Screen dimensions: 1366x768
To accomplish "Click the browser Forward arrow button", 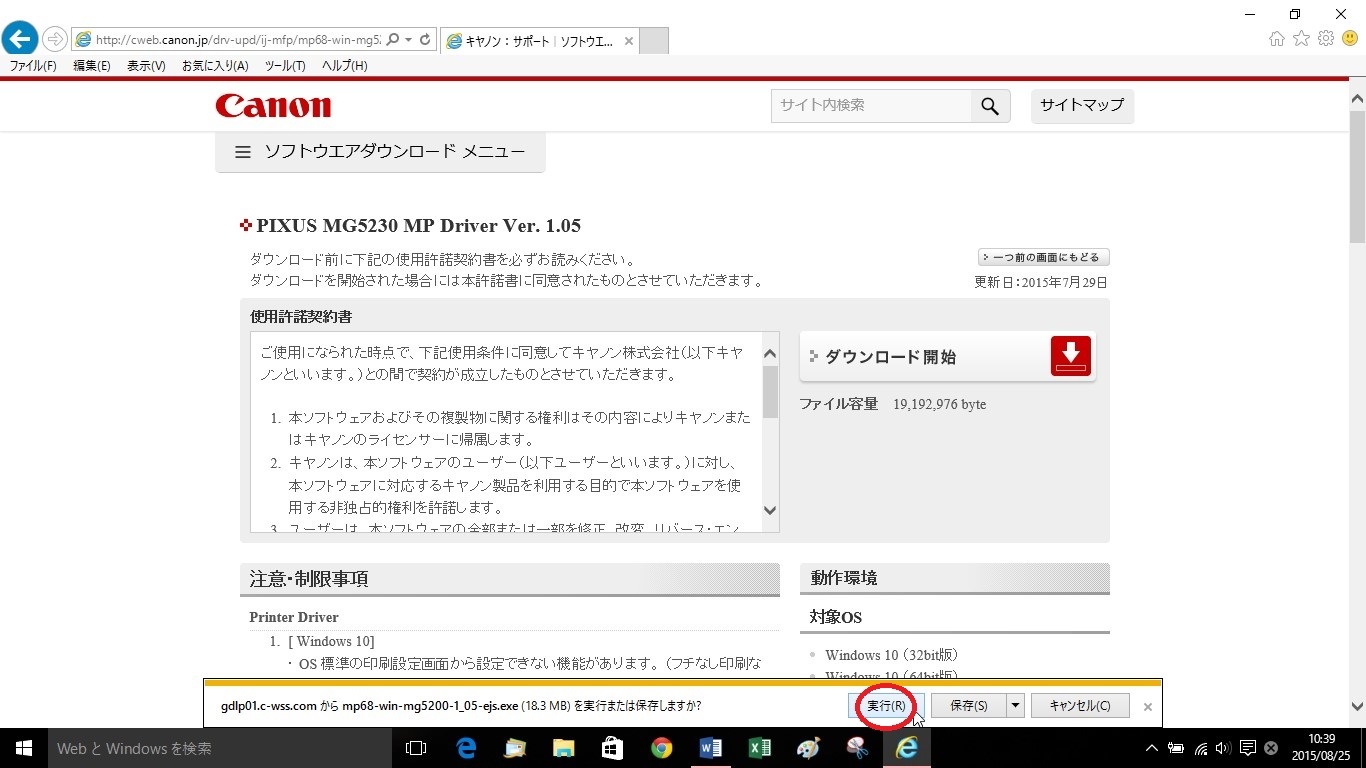I will pos(54,39).
